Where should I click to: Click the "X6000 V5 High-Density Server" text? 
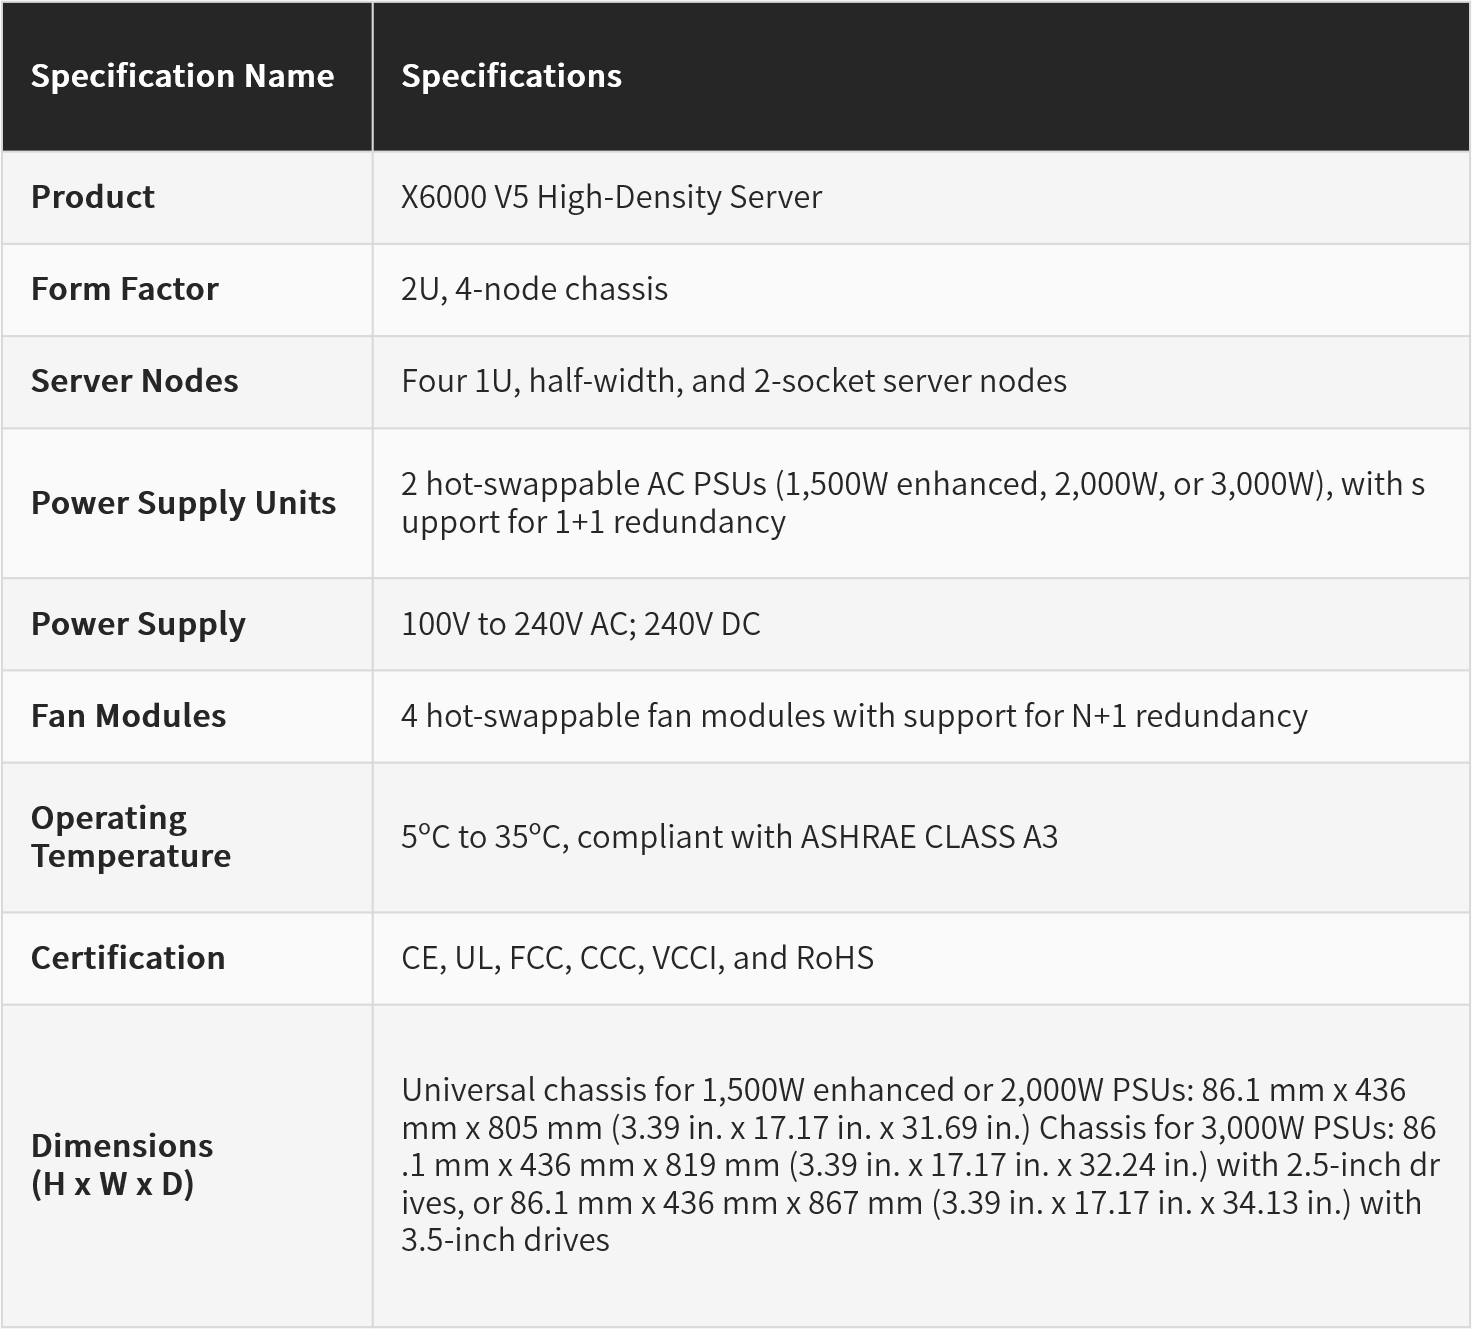611,197
